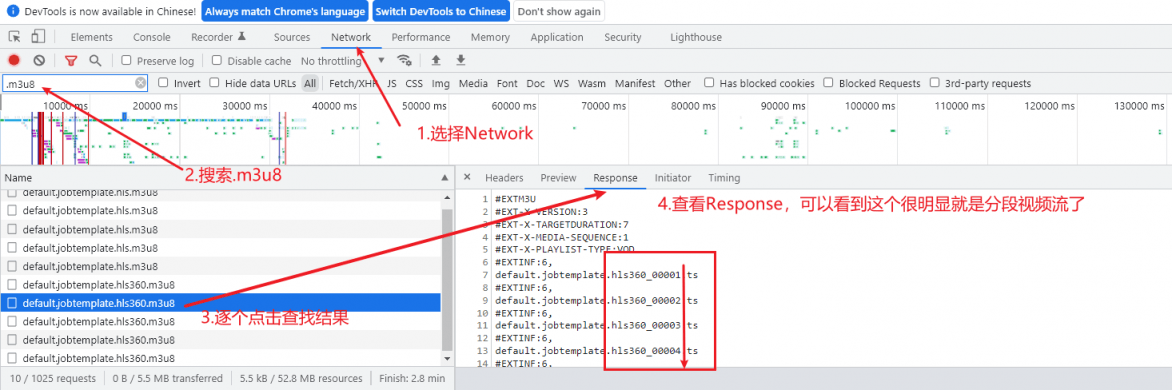Check Has blocked cookies option

pyautogui.click(x=709, y=83)
